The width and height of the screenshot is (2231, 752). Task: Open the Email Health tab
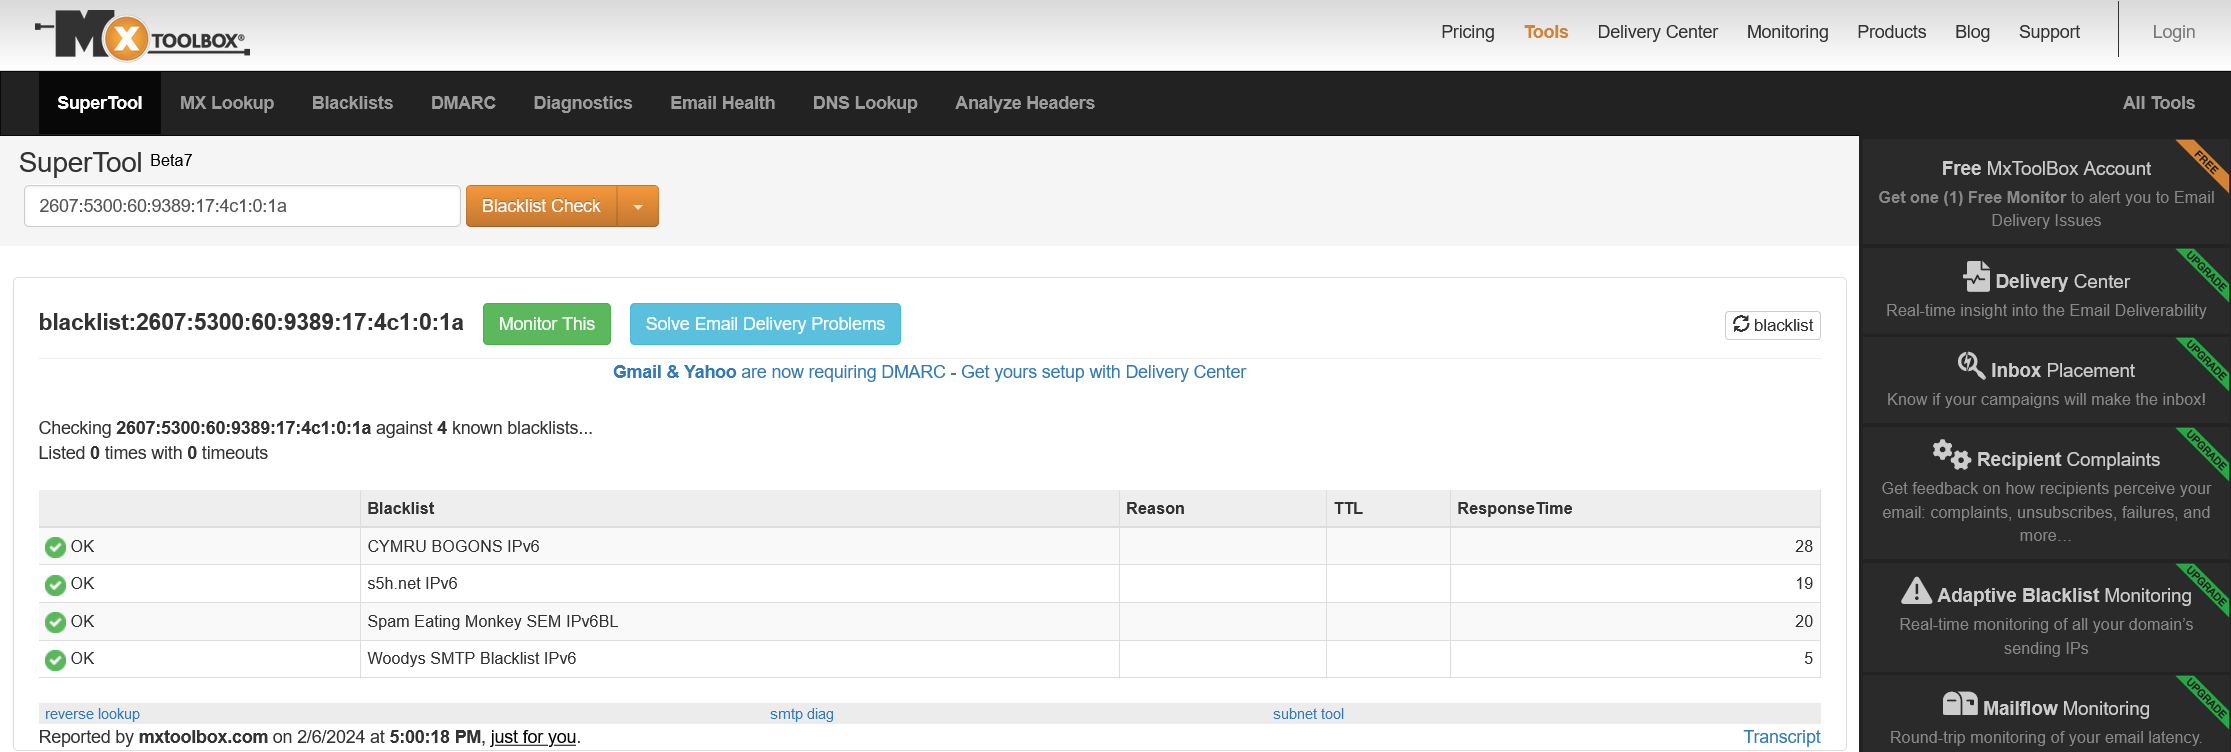tap(722, 103)
